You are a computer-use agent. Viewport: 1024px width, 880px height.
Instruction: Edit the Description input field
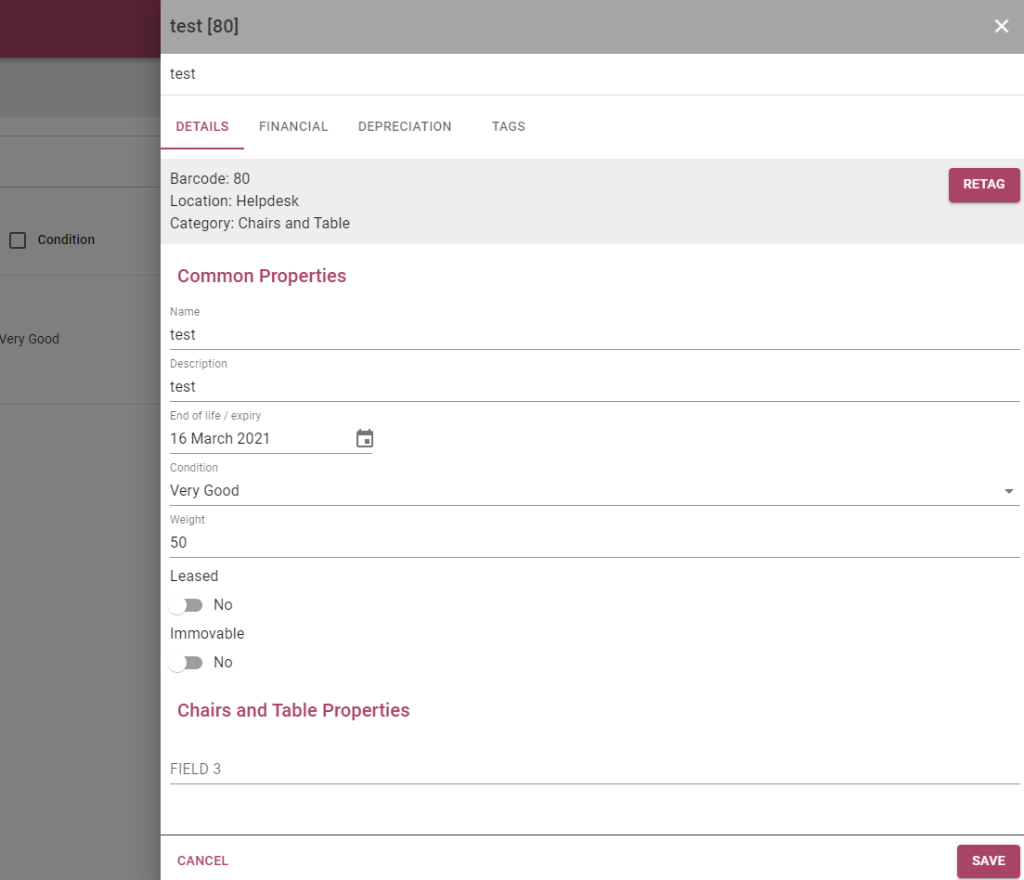594,387
